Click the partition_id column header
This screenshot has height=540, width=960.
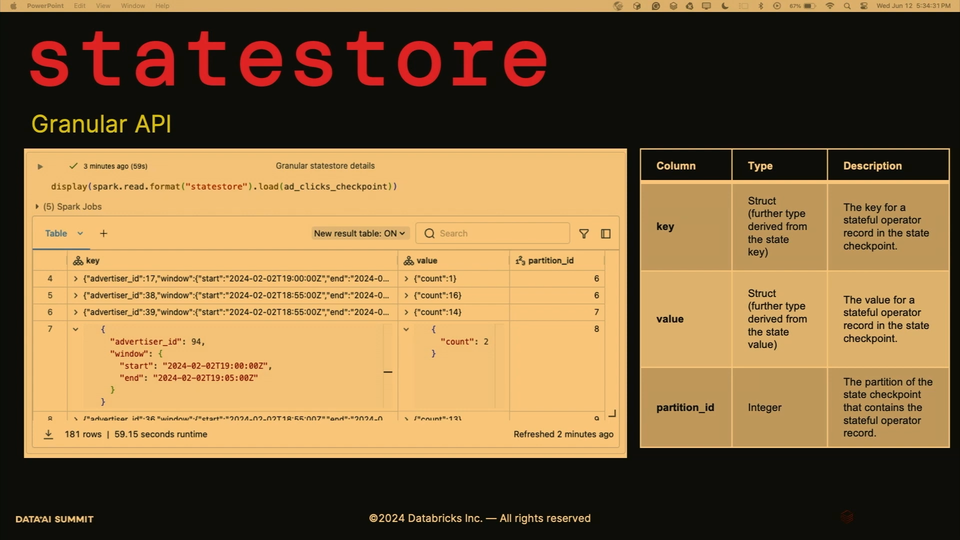pos(557,260)
